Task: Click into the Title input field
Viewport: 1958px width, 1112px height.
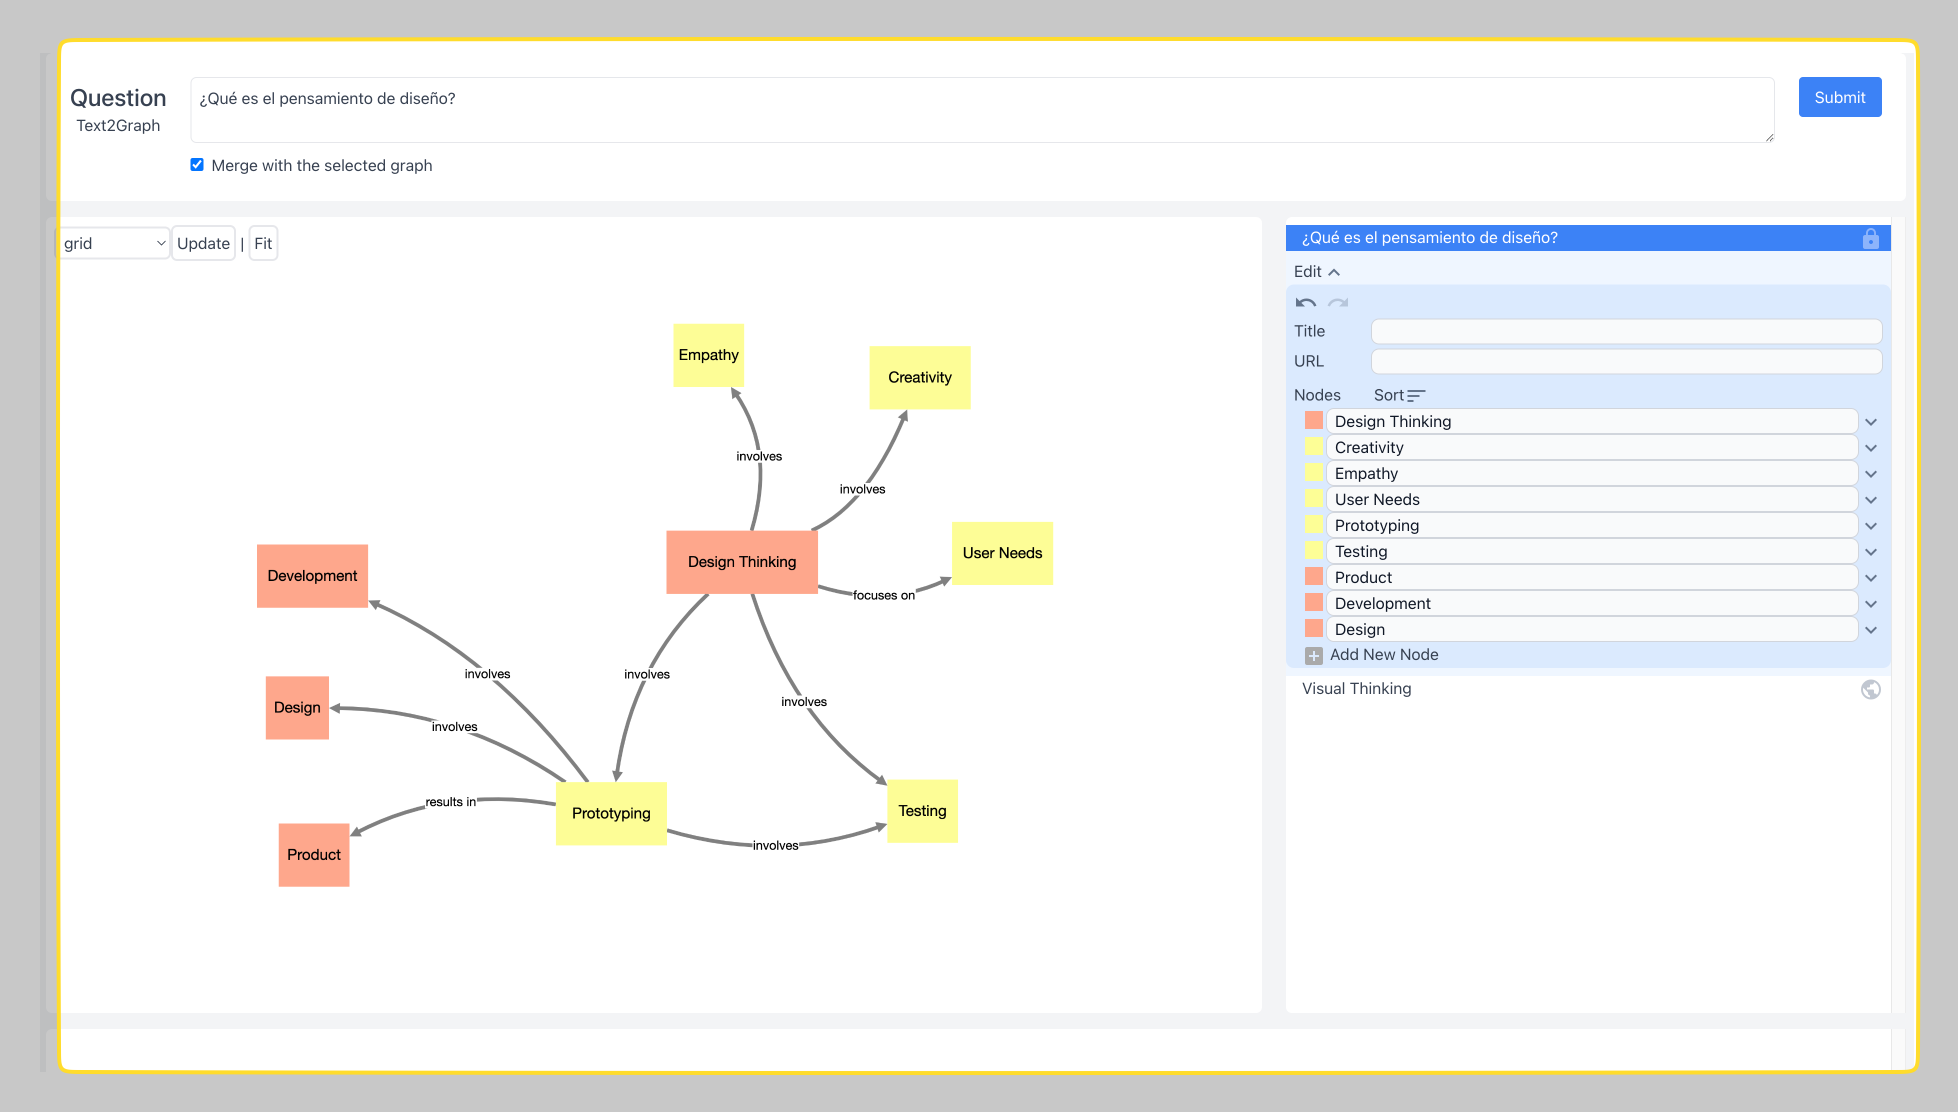Action: 1626,332
